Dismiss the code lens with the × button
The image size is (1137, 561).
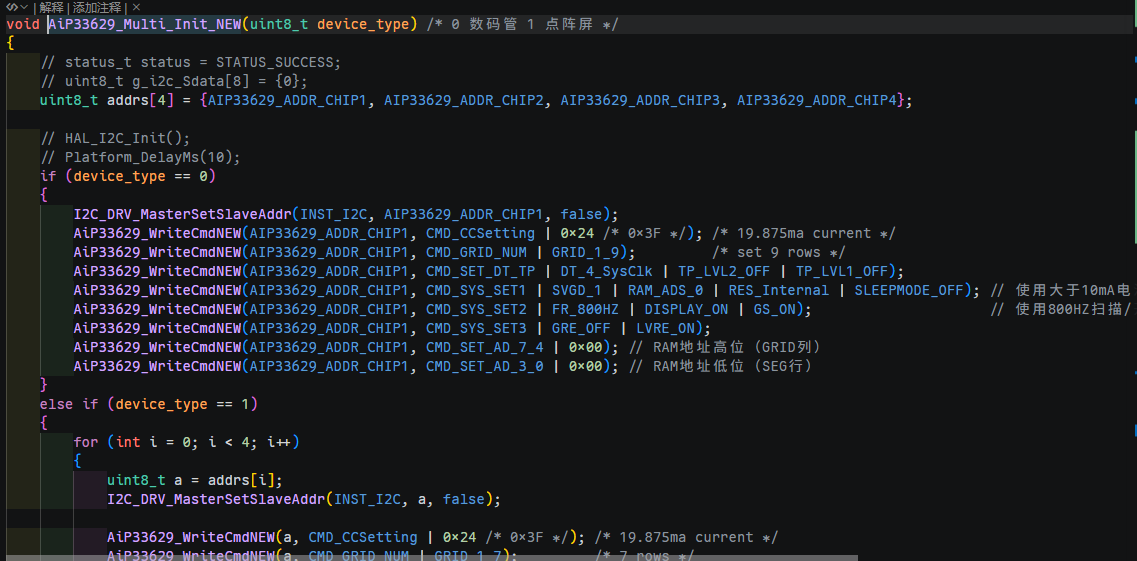[136, 7]
